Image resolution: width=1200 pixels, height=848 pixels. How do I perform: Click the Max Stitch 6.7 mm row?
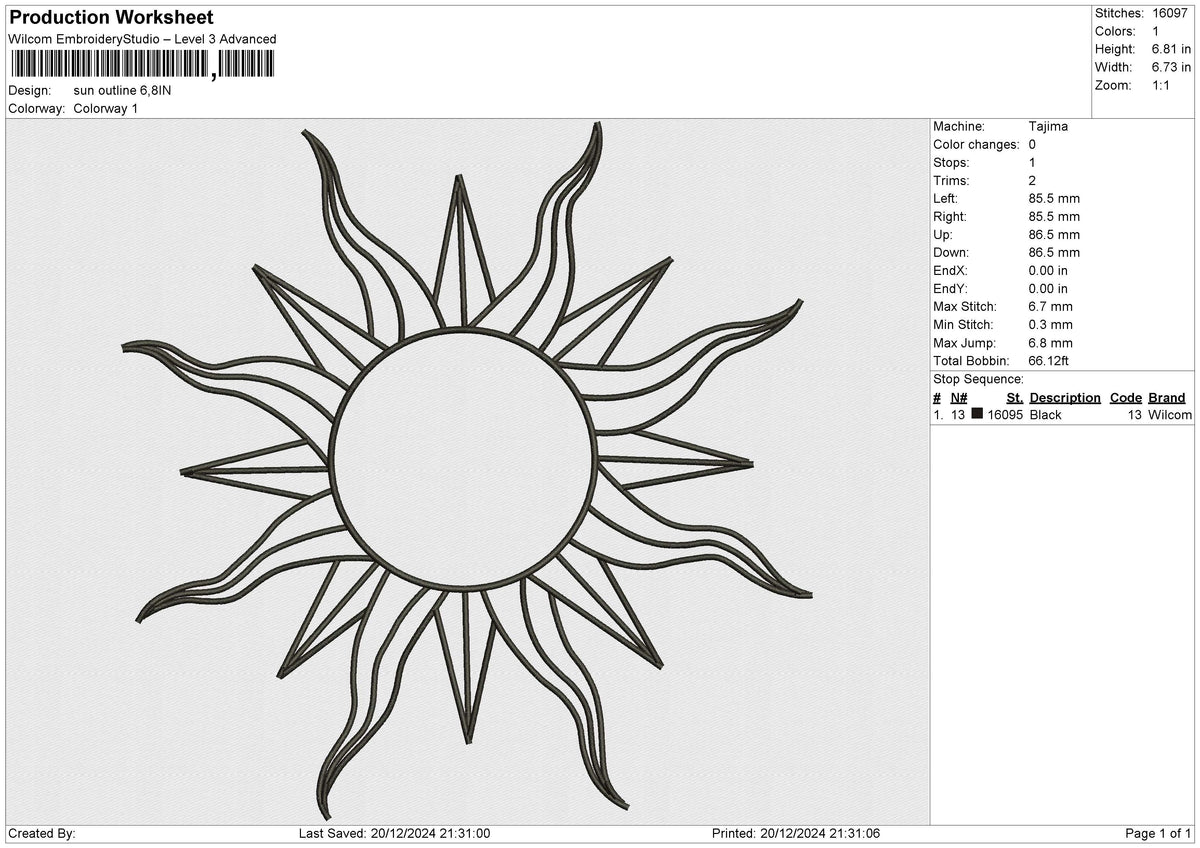click(1003, 306)
